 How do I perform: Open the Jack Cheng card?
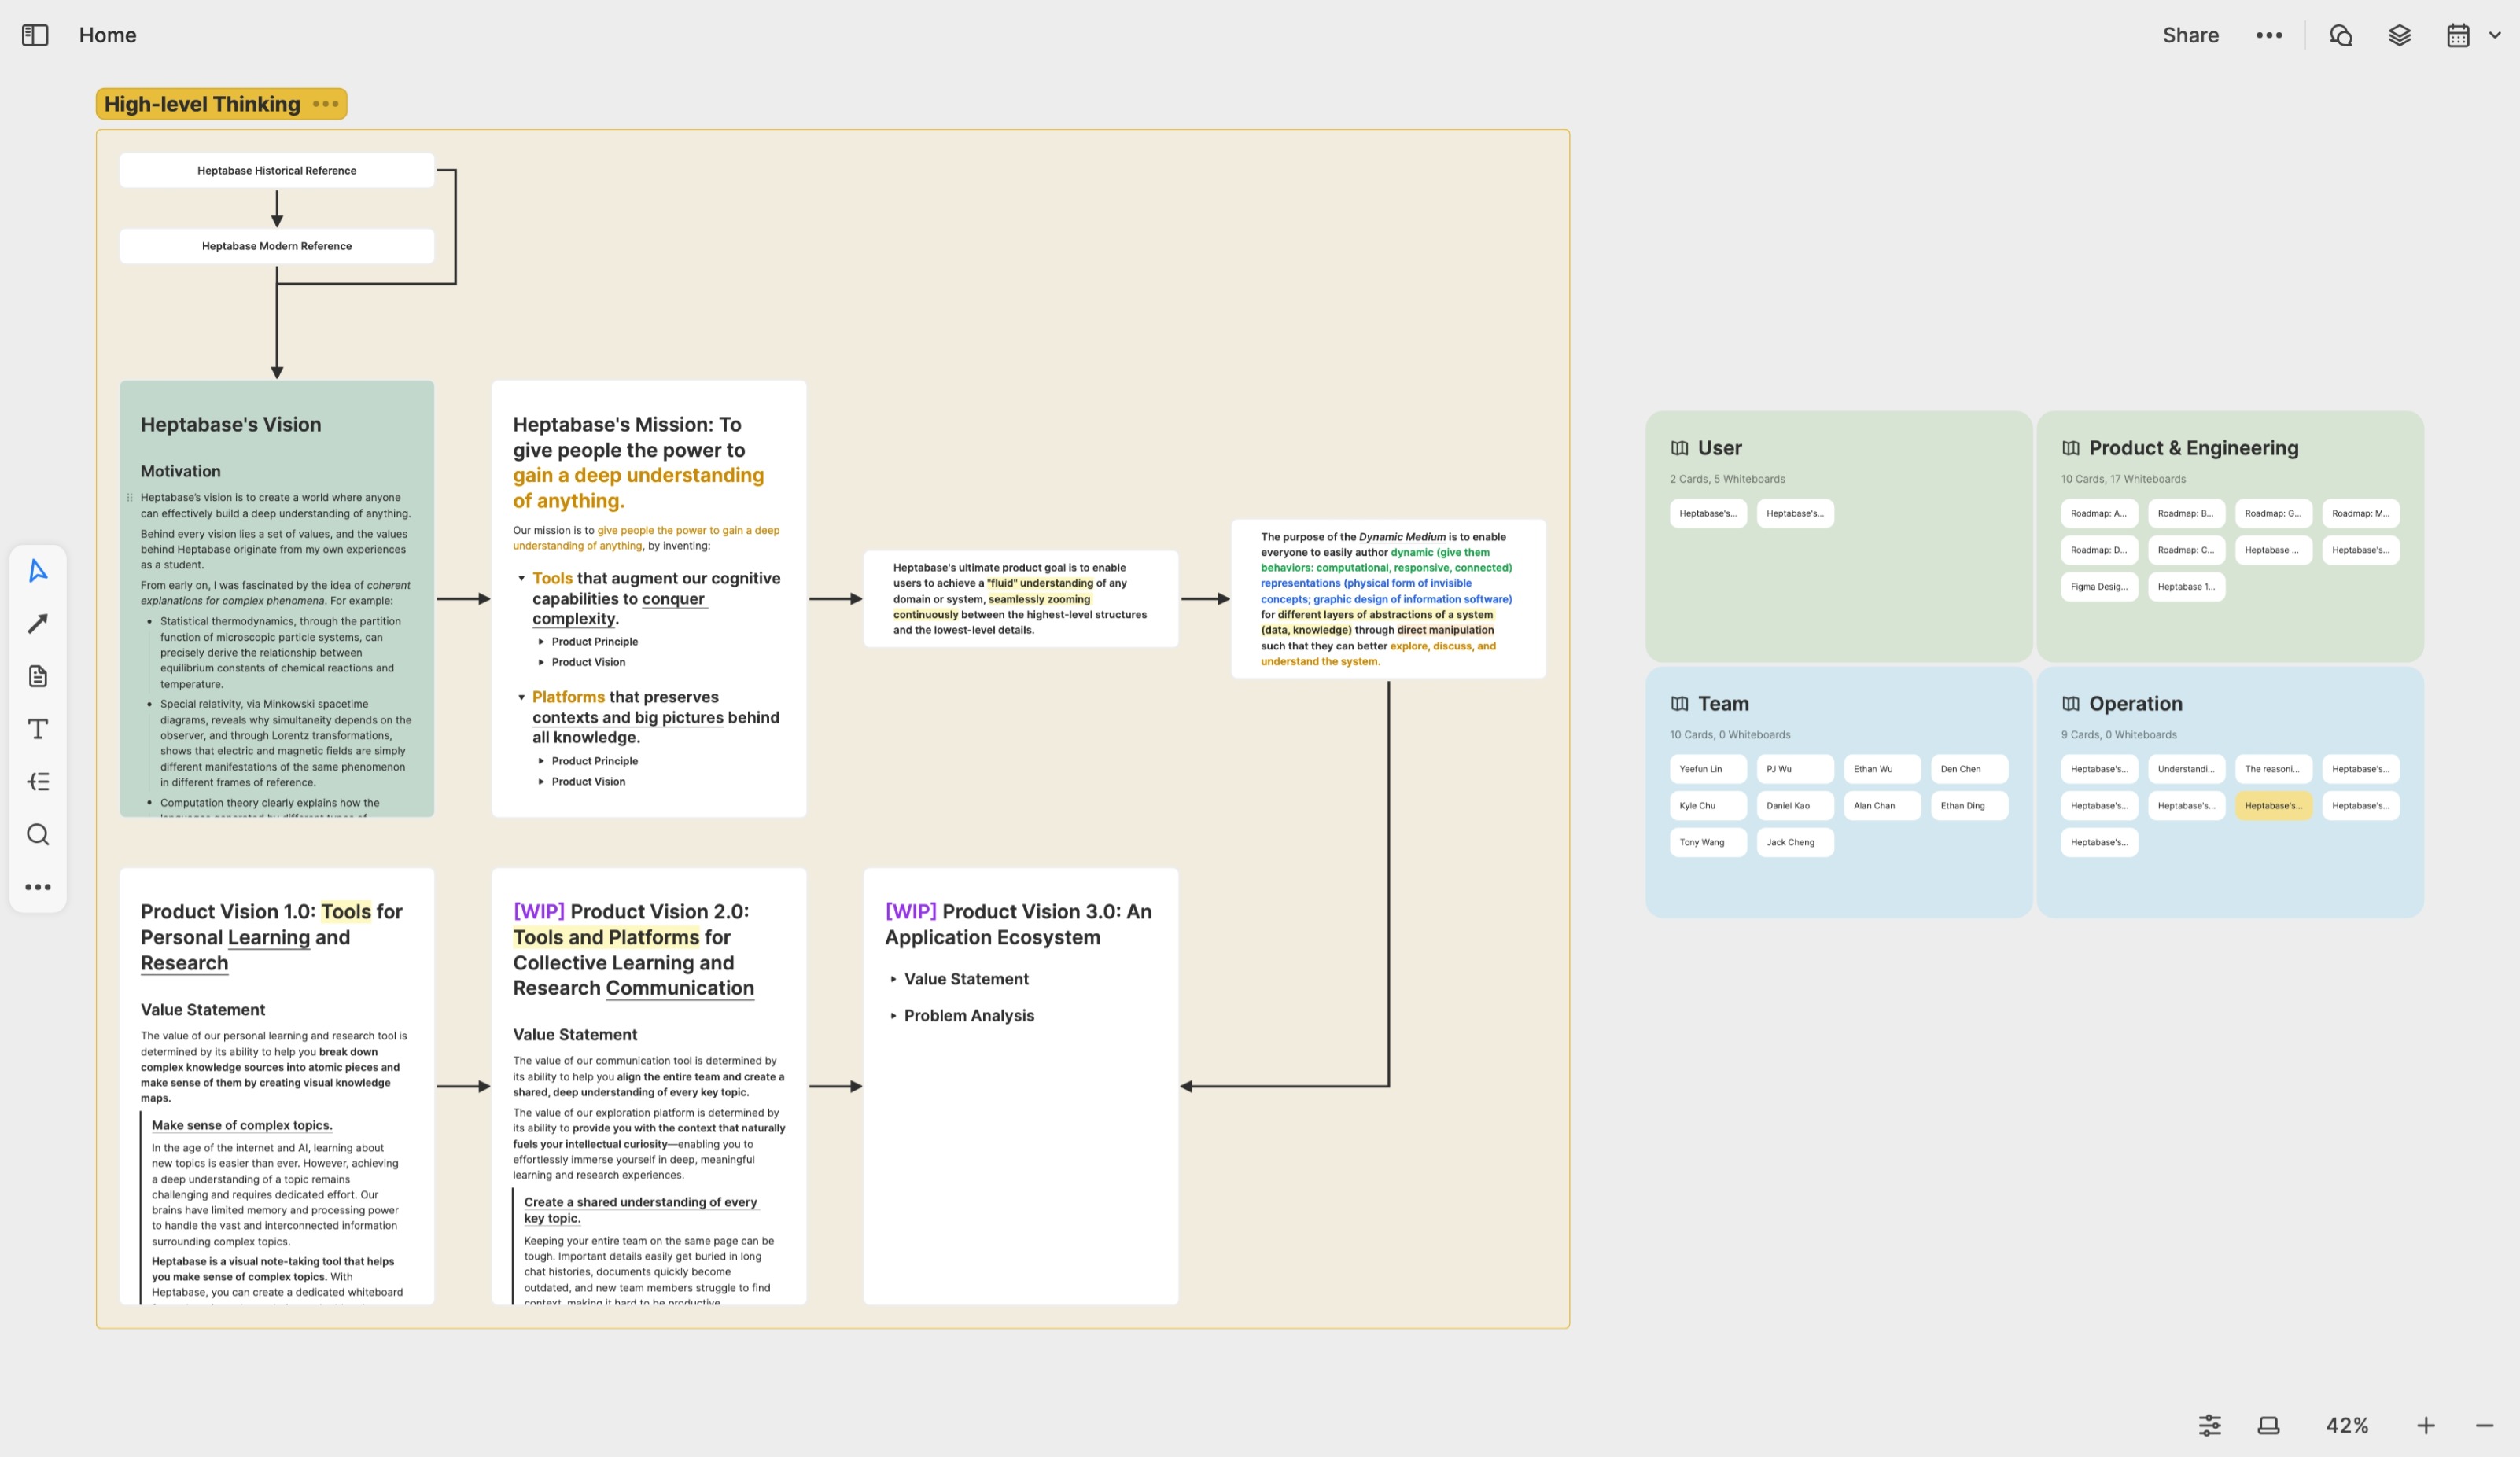(x=1795, y=842)
